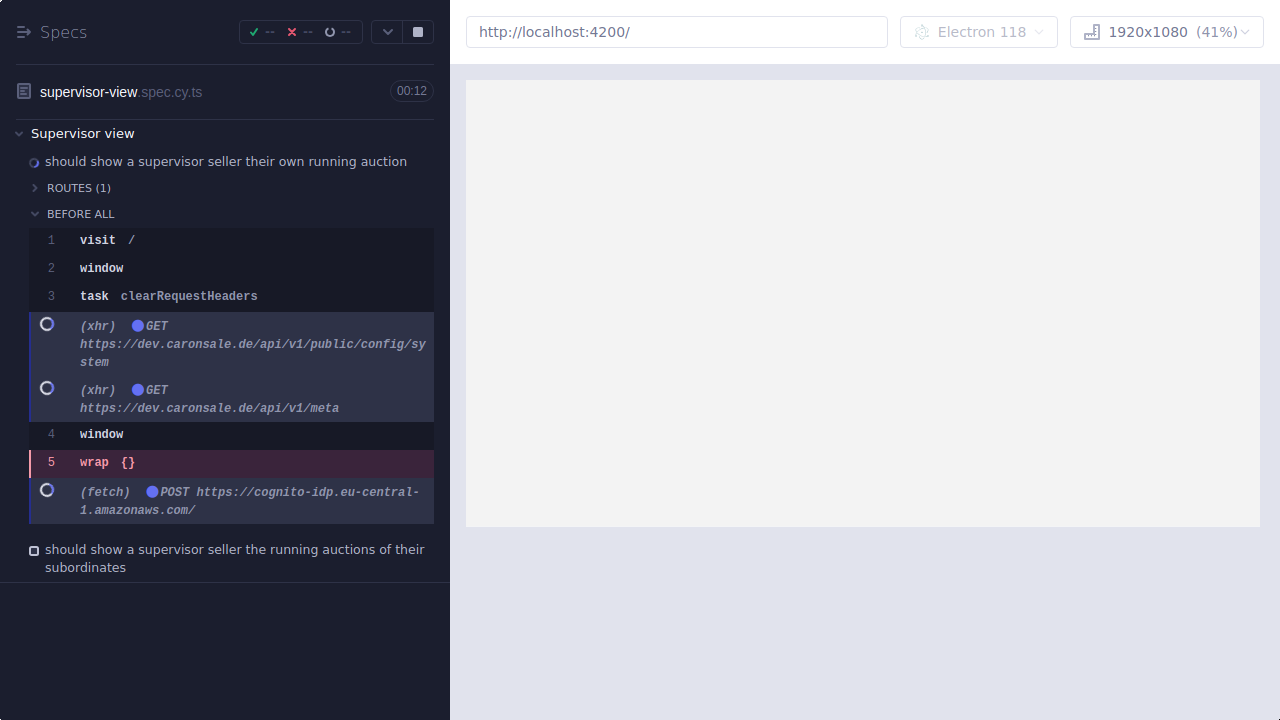The image size is (1280, 720).
Task: Collapse the BEFORE ALL section
Action: tap(33, 214)
